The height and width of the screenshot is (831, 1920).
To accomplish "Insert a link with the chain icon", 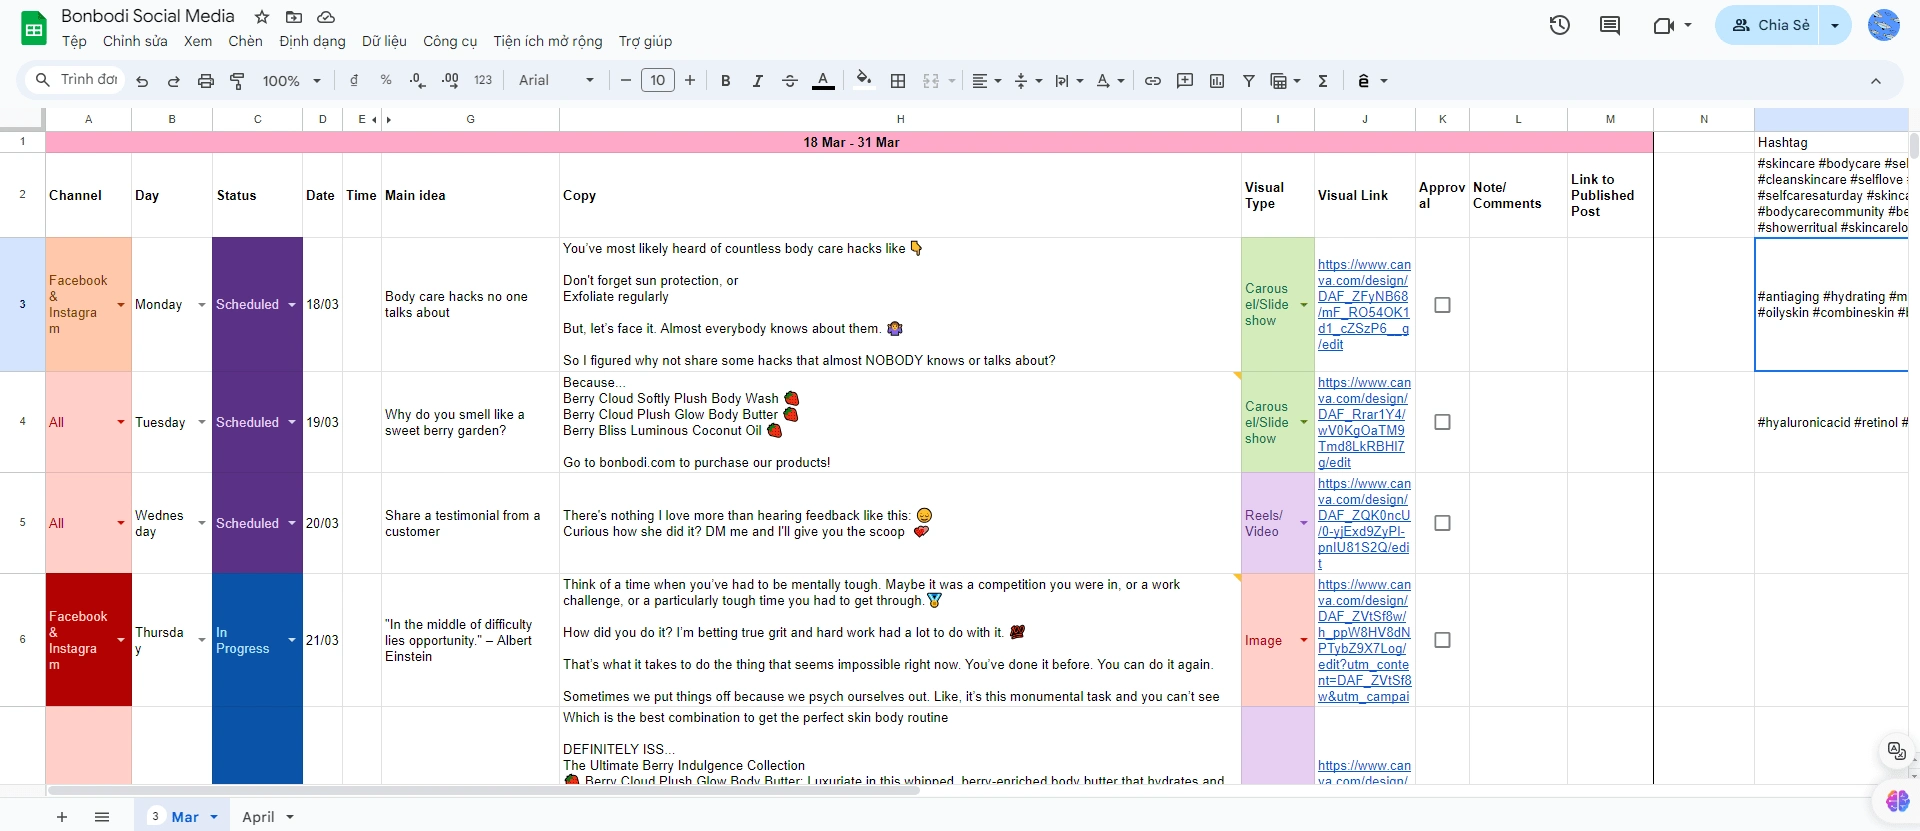I will [x=1153, y=81].
